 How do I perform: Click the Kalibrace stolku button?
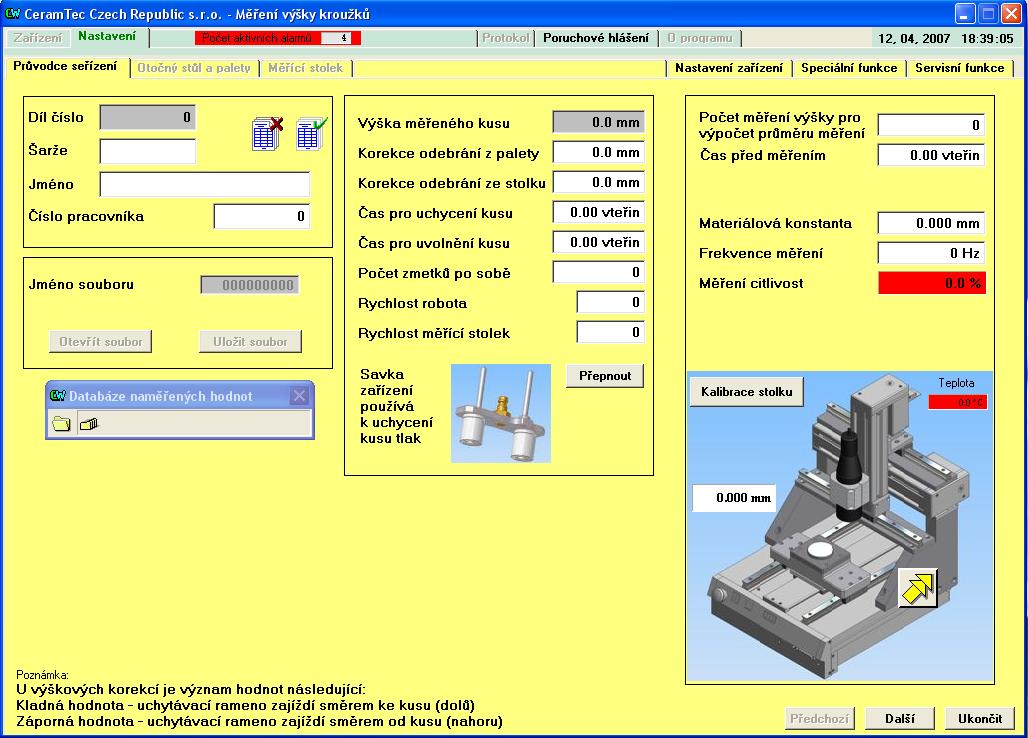[746, 392]
